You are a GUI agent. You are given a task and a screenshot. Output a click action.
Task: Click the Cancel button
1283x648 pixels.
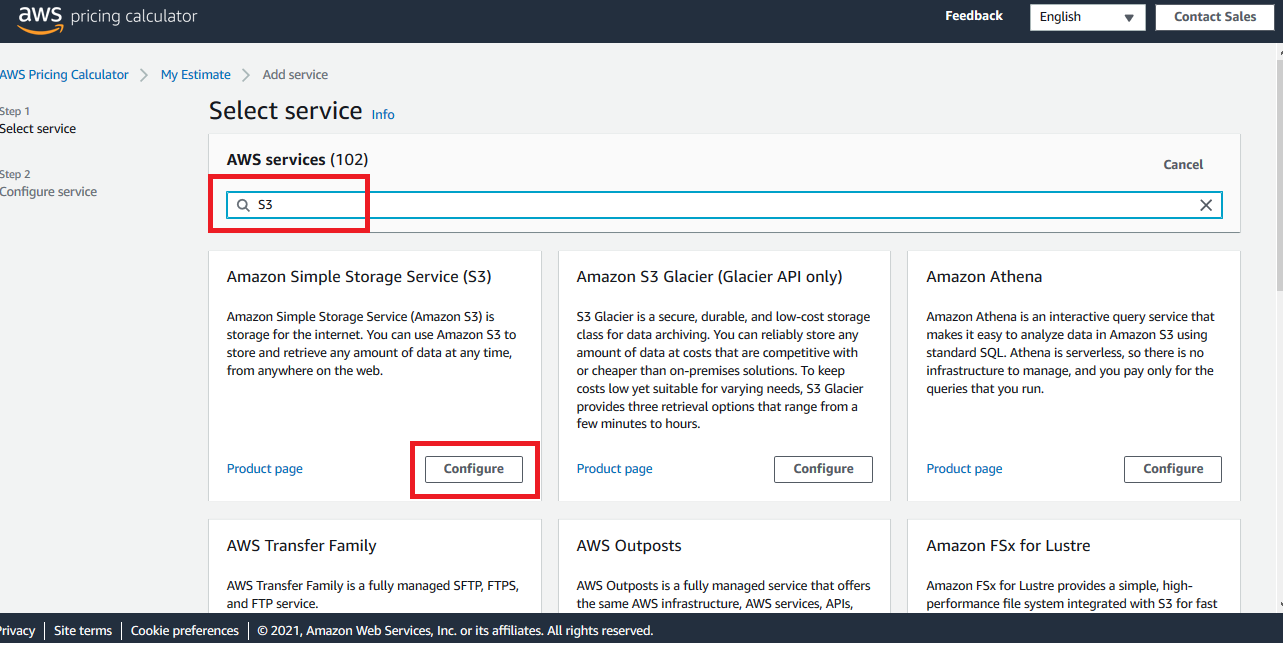coord(1183,164)
